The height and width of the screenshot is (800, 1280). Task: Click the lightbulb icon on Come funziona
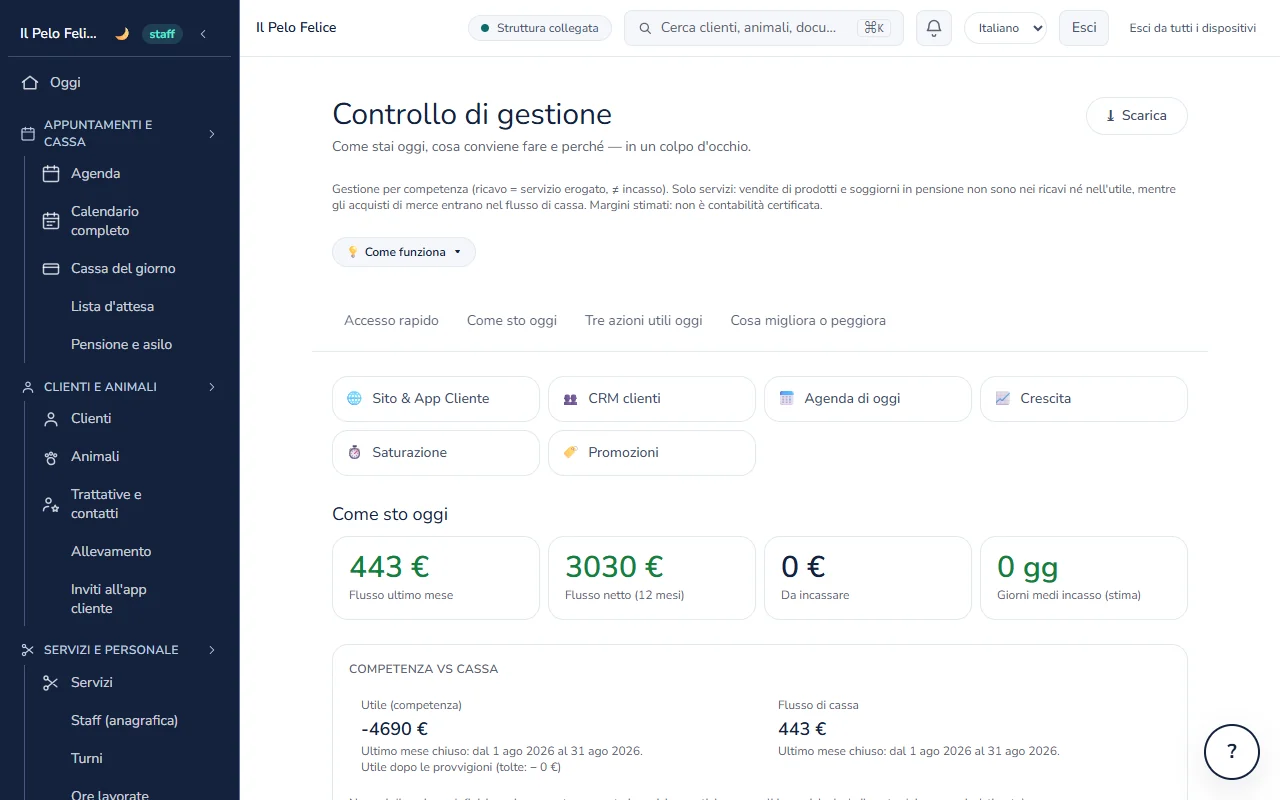click(x=352, y=253)
